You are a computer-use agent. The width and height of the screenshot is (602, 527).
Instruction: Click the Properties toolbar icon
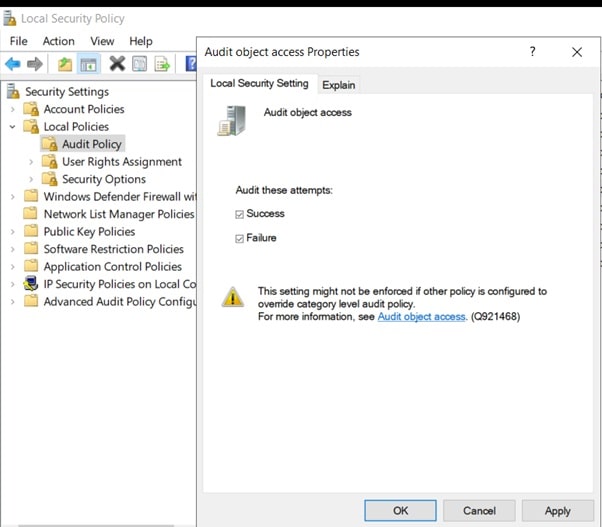tap(140, 64)
